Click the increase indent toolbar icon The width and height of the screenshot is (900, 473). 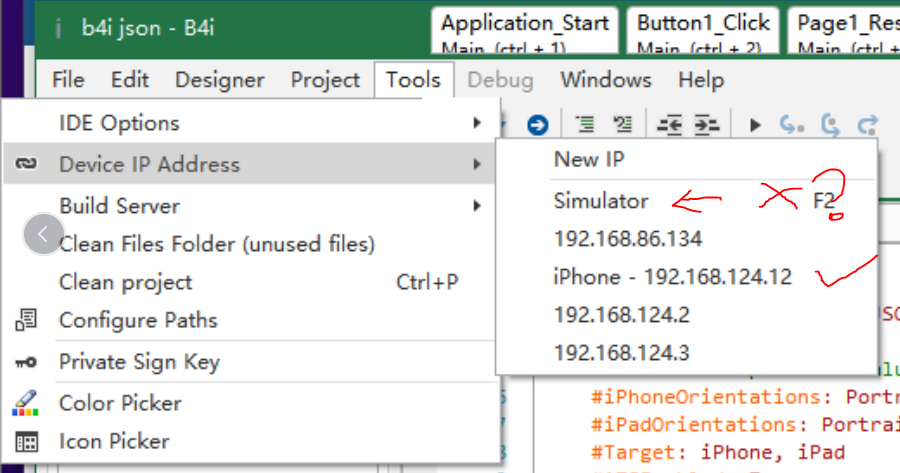[706, 124]
